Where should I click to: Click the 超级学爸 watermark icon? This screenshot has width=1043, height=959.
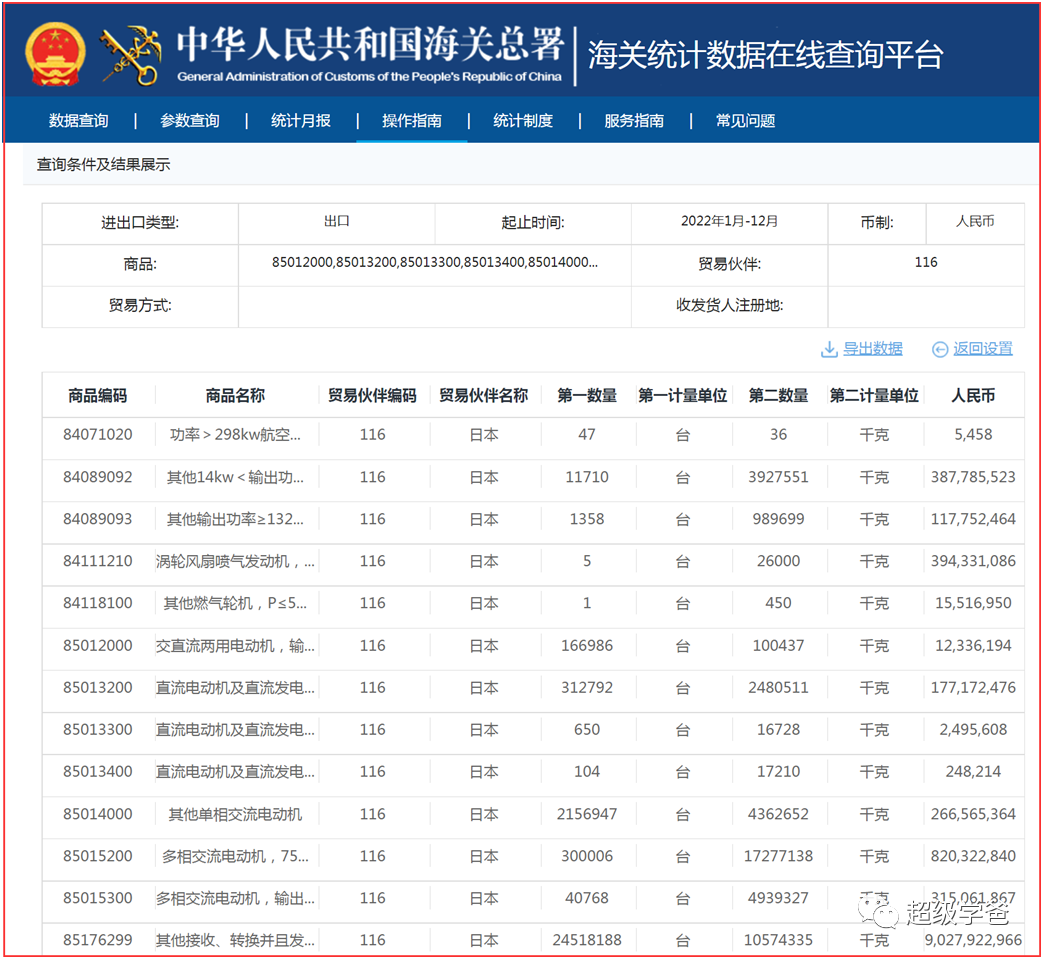pos(877,913)
